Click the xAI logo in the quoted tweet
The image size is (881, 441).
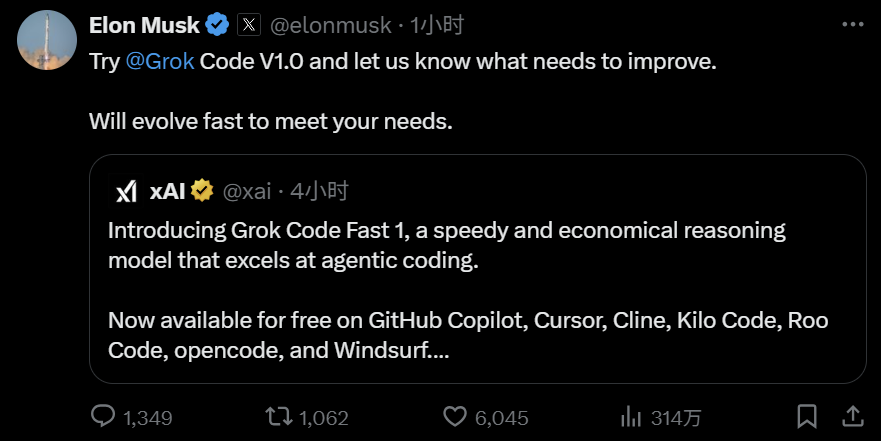(x=125, y=191)
